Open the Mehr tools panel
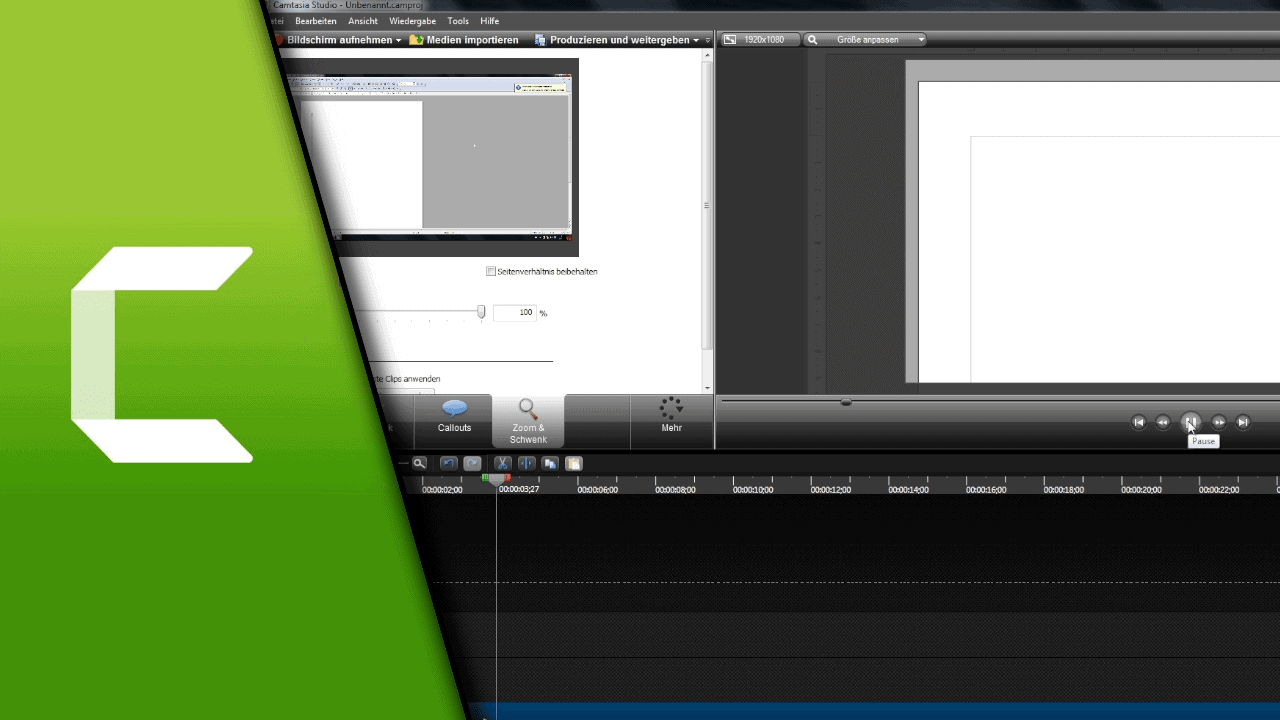This screenshot has height=720, width=1280. point(671,420)
